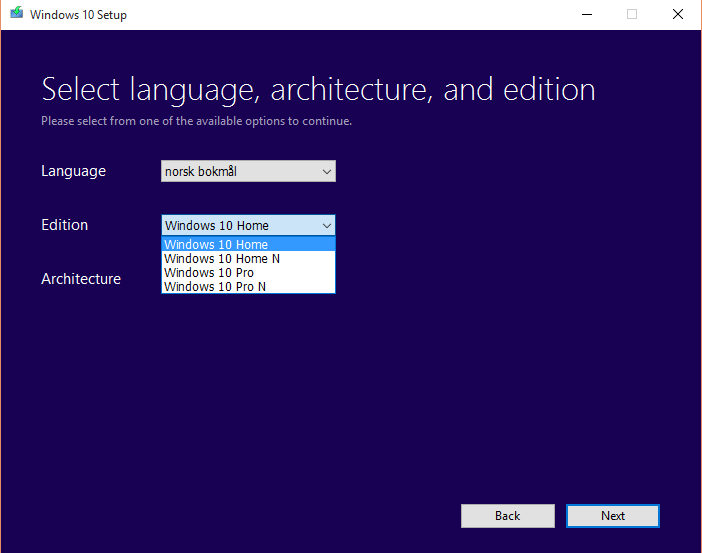This screenshot has height=553, width=702.
Task: Click the Next button
Action: (x=612, y=516)
